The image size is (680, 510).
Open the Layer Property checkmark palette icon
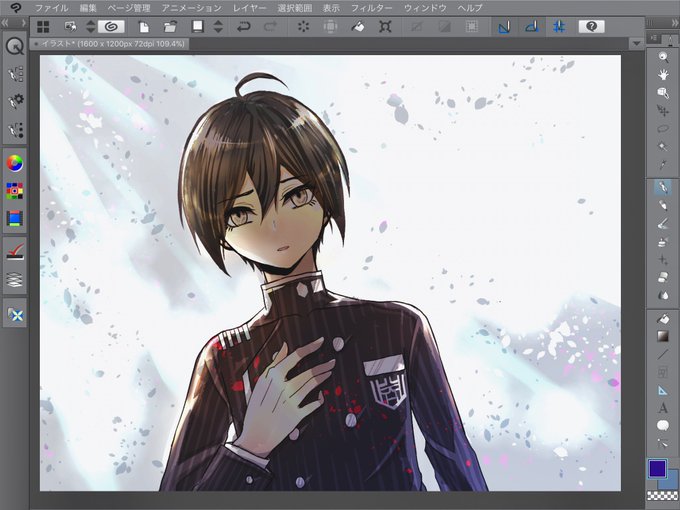[x=16, y=252]
